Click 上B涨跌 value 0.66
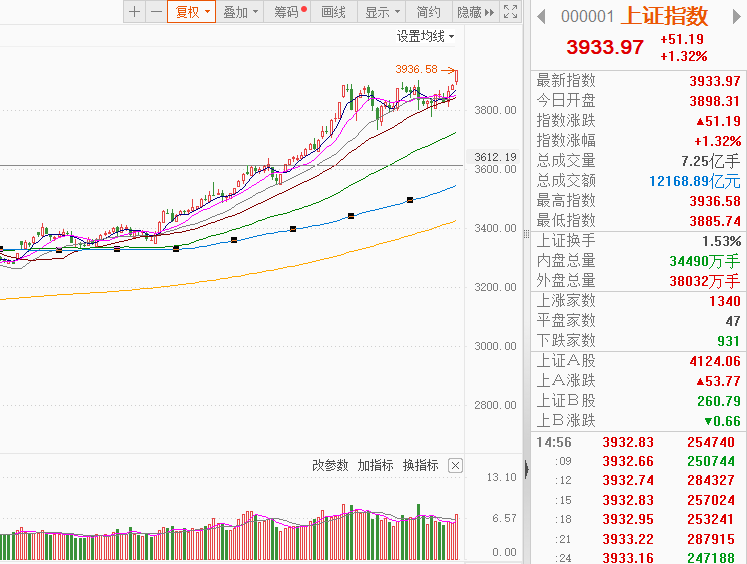This screenshot has width=747, height=564. coord(723,421)
